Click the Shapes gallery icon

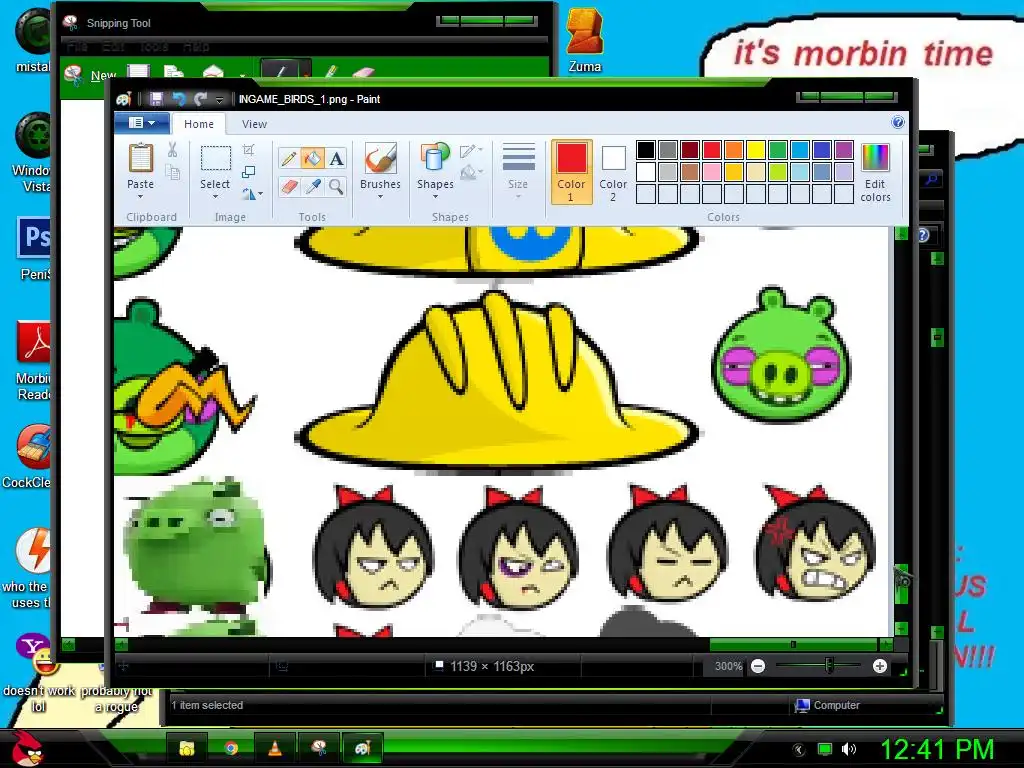[x=435, y=159]
